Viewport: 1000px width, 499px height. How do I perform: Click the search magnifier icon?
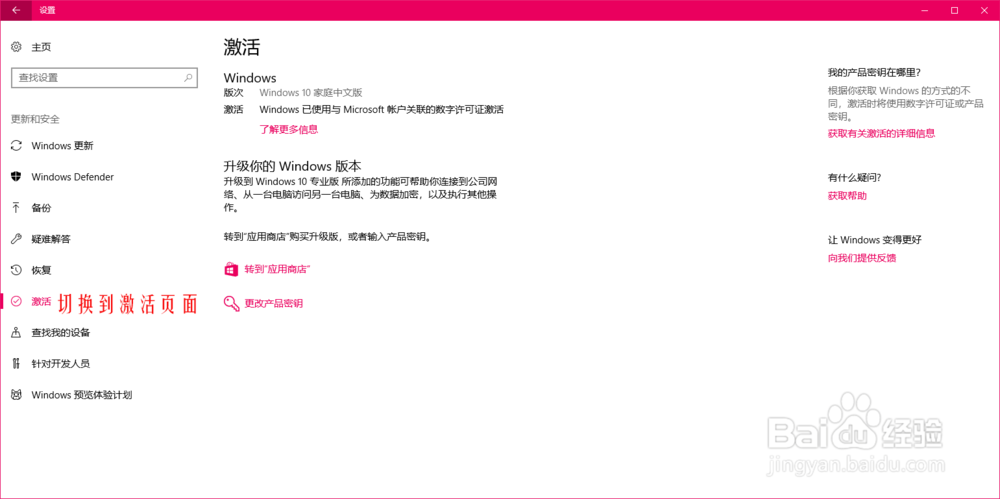tap(188, 78)
